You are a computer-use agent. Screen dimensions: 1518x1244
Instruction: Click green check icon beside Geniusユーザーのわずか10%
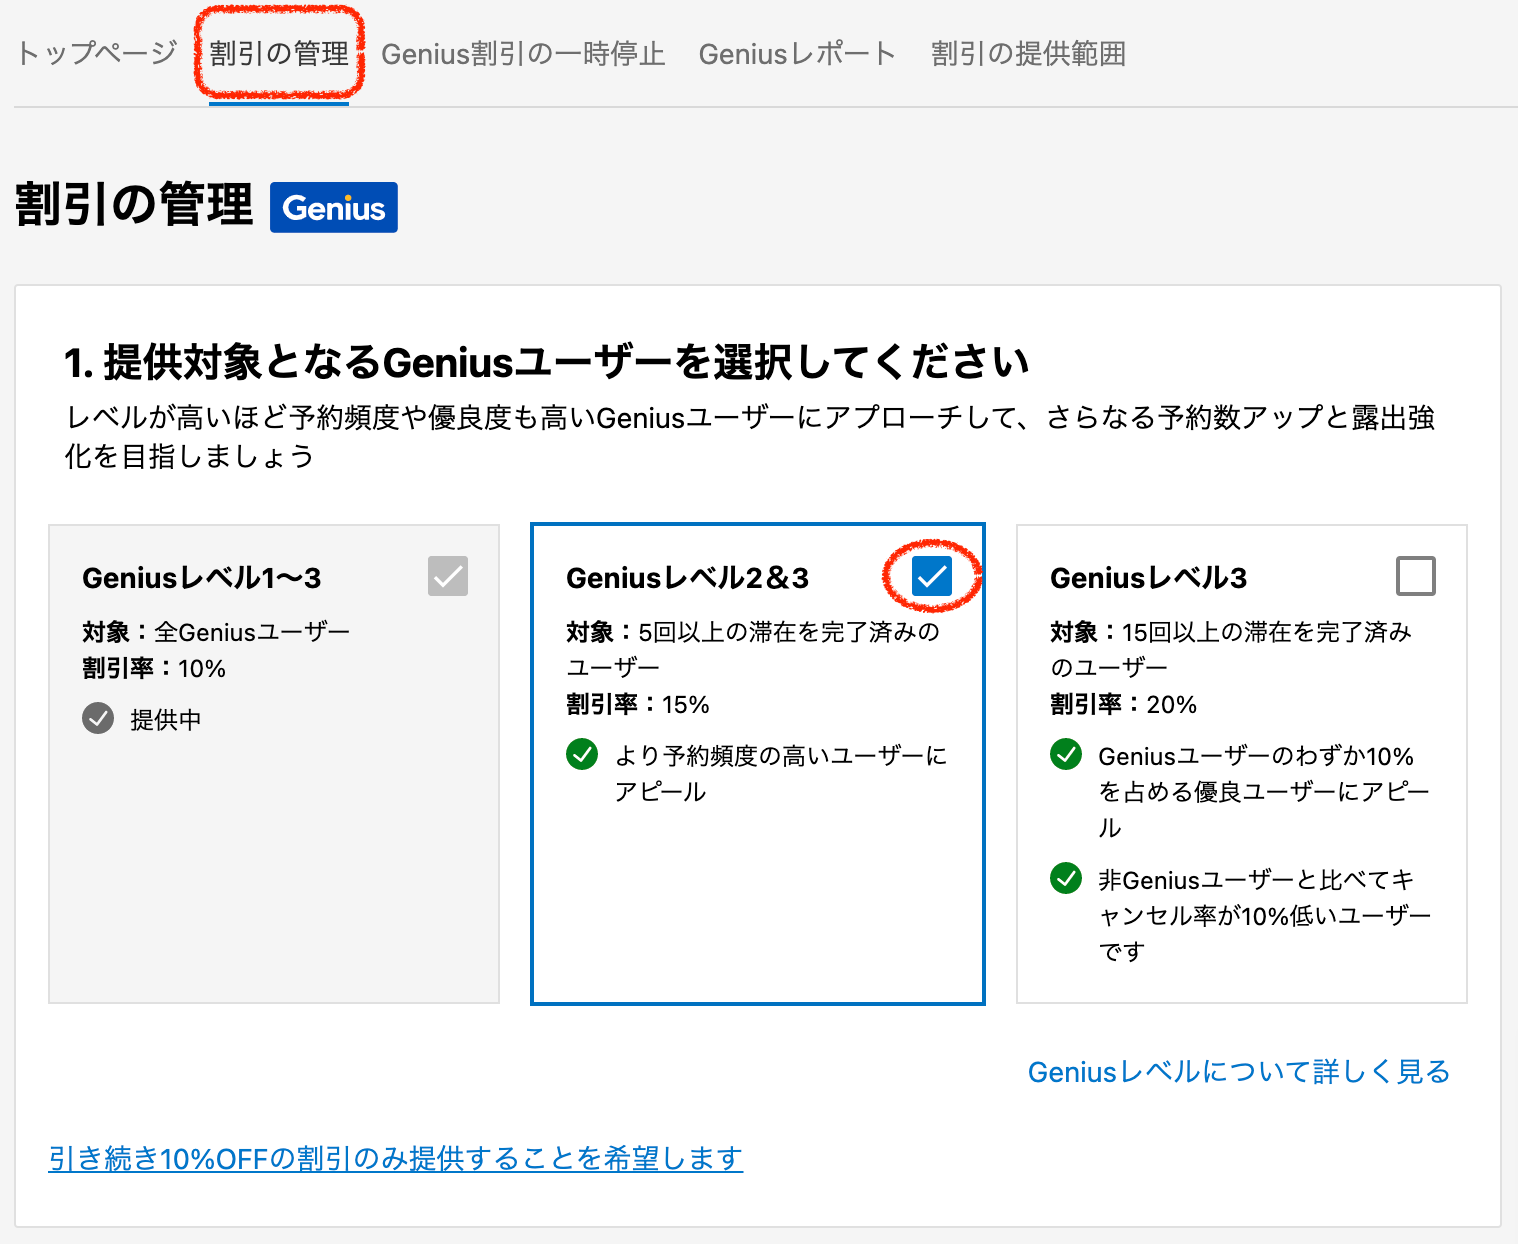coord(1066,754)
